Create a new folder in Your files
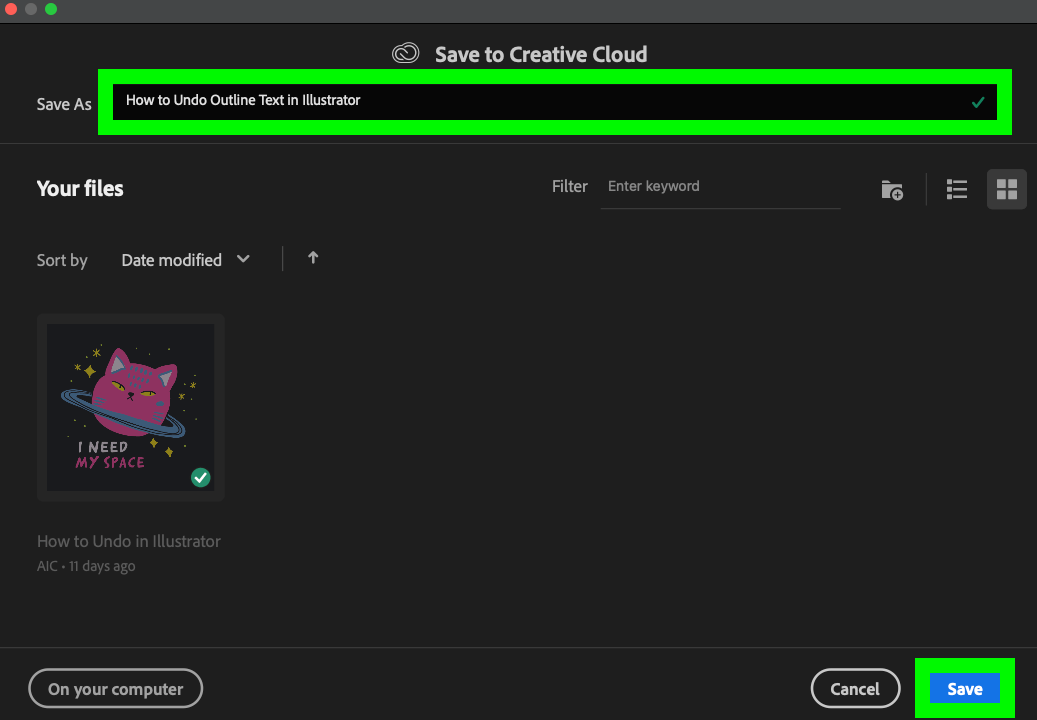The width and height of the screenshot is (1037, 720). point(892,189)
